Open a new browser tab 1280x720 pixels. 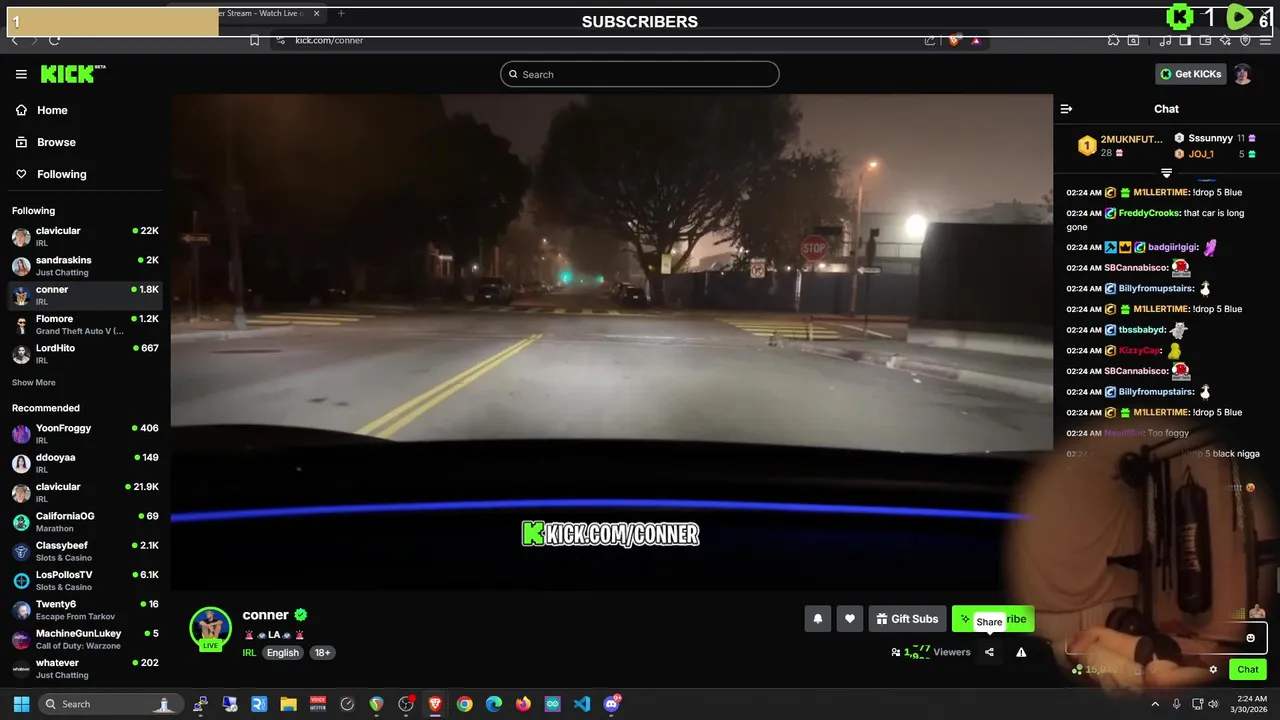click(x=341, y=14)
